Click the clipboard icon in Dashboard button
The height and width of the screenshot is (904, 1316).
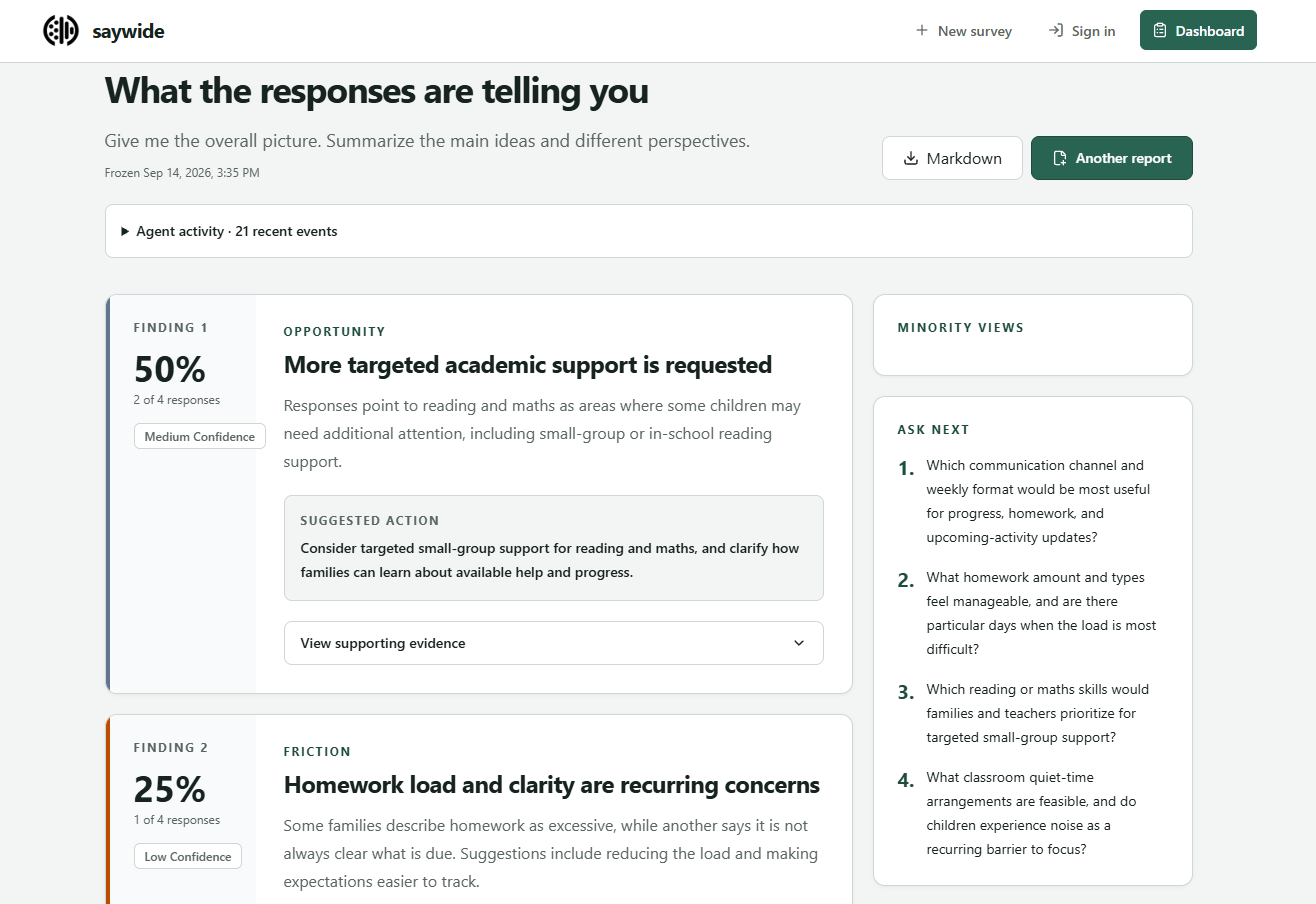(1160, 31)
